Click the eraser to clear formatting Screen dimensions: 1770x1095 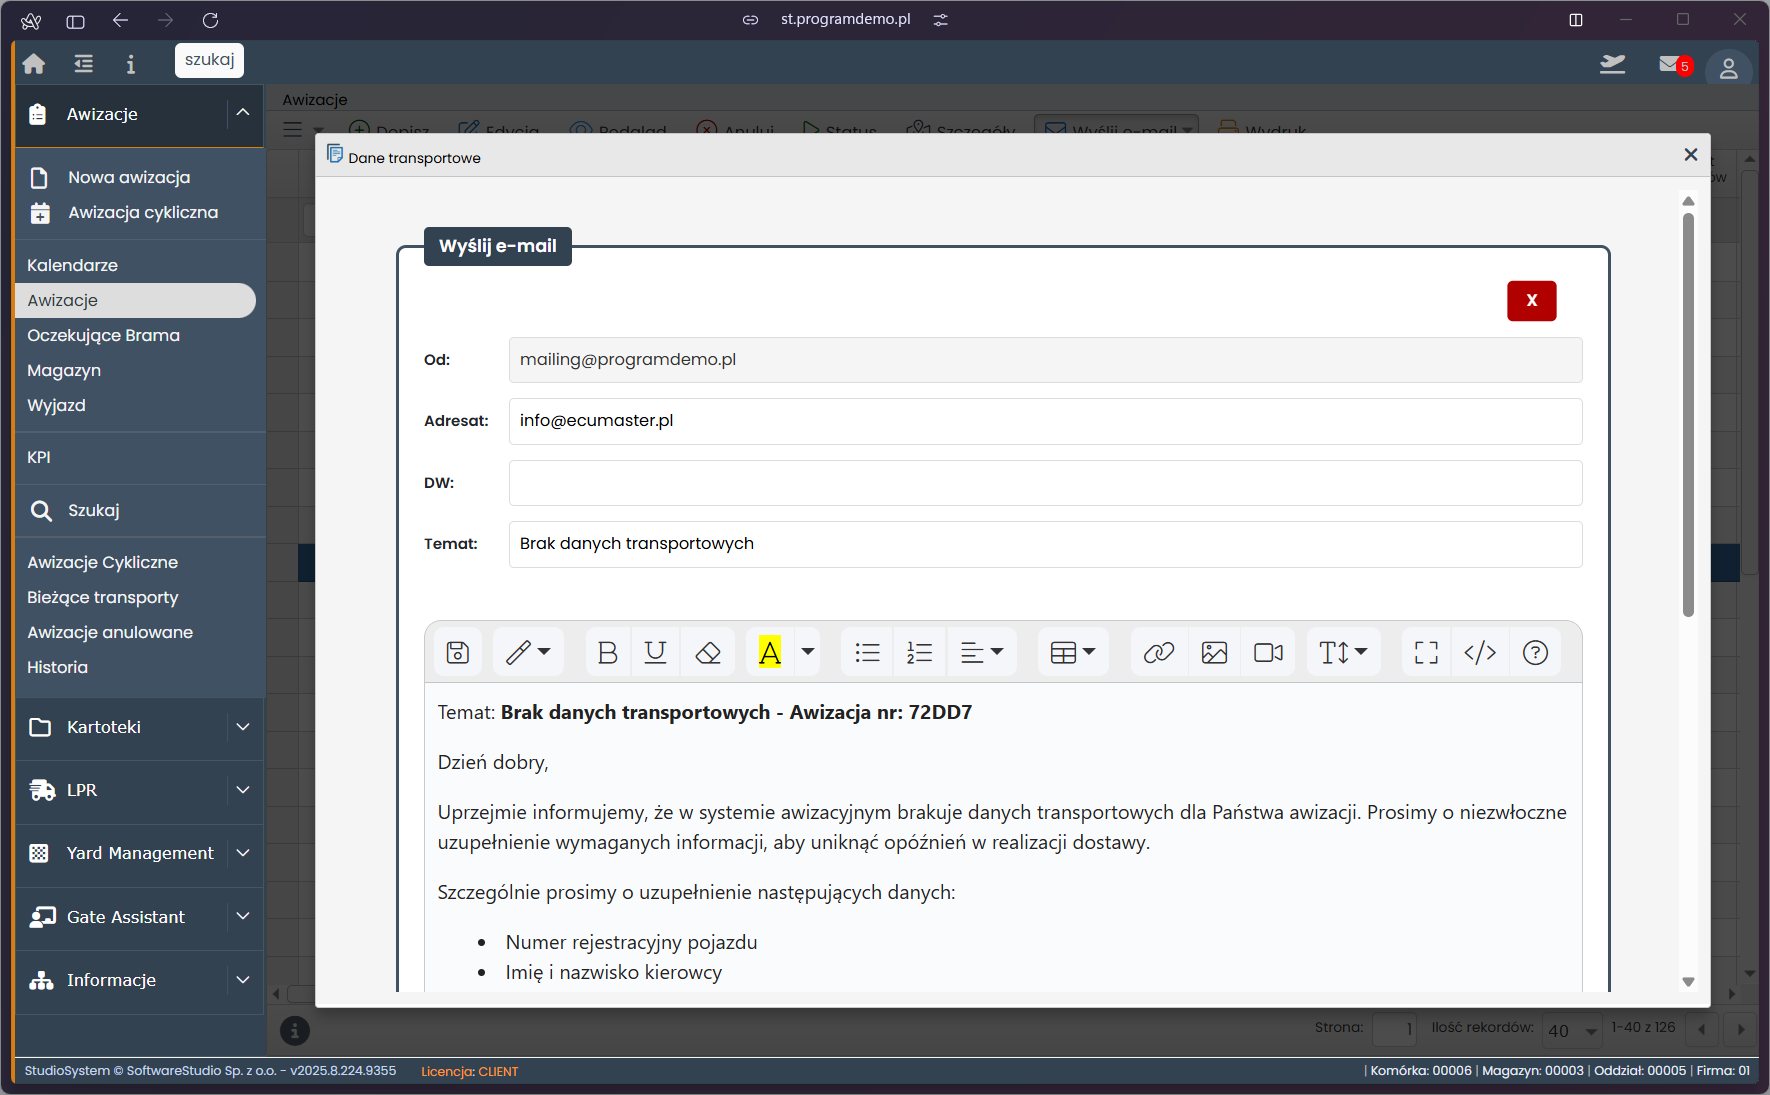tap(708, 653)
